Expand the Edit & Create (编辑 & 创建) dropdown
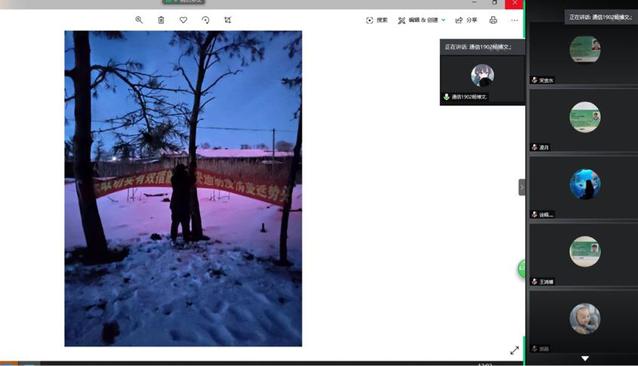 point(422,20)
